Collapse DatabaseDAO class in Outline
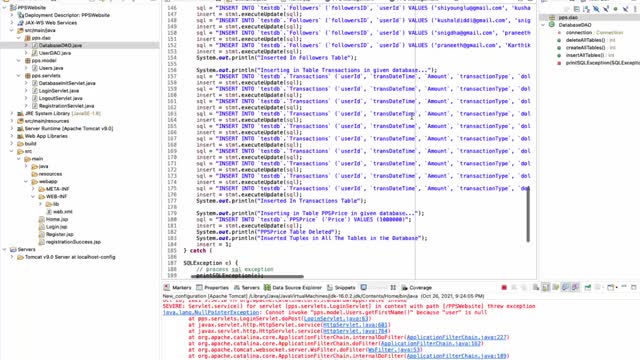This screenshot has height=360, width=640. click(x=543, y=25)
